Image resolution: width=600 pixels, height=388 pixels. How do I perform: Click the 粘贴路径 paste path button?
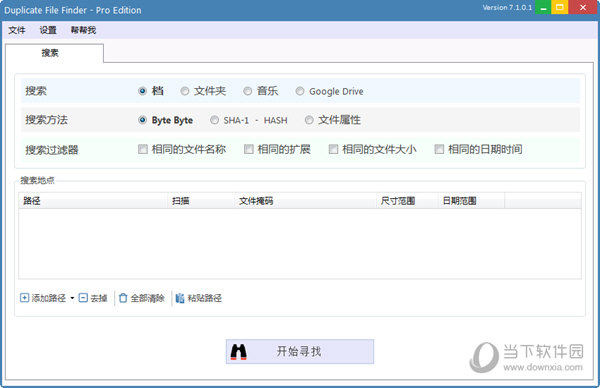point(199,298)
